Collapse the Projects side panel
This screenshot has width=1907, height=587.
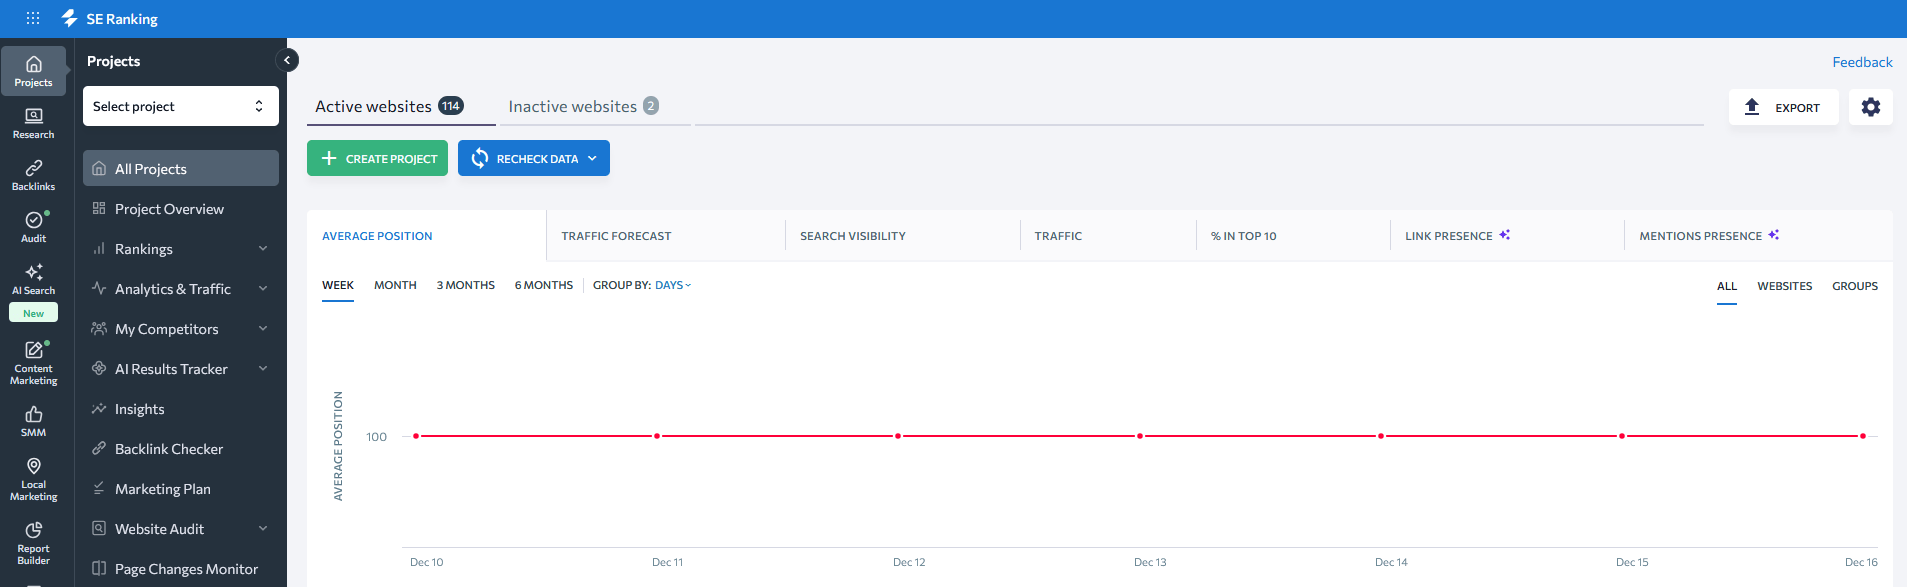click(x=287, y=60)
